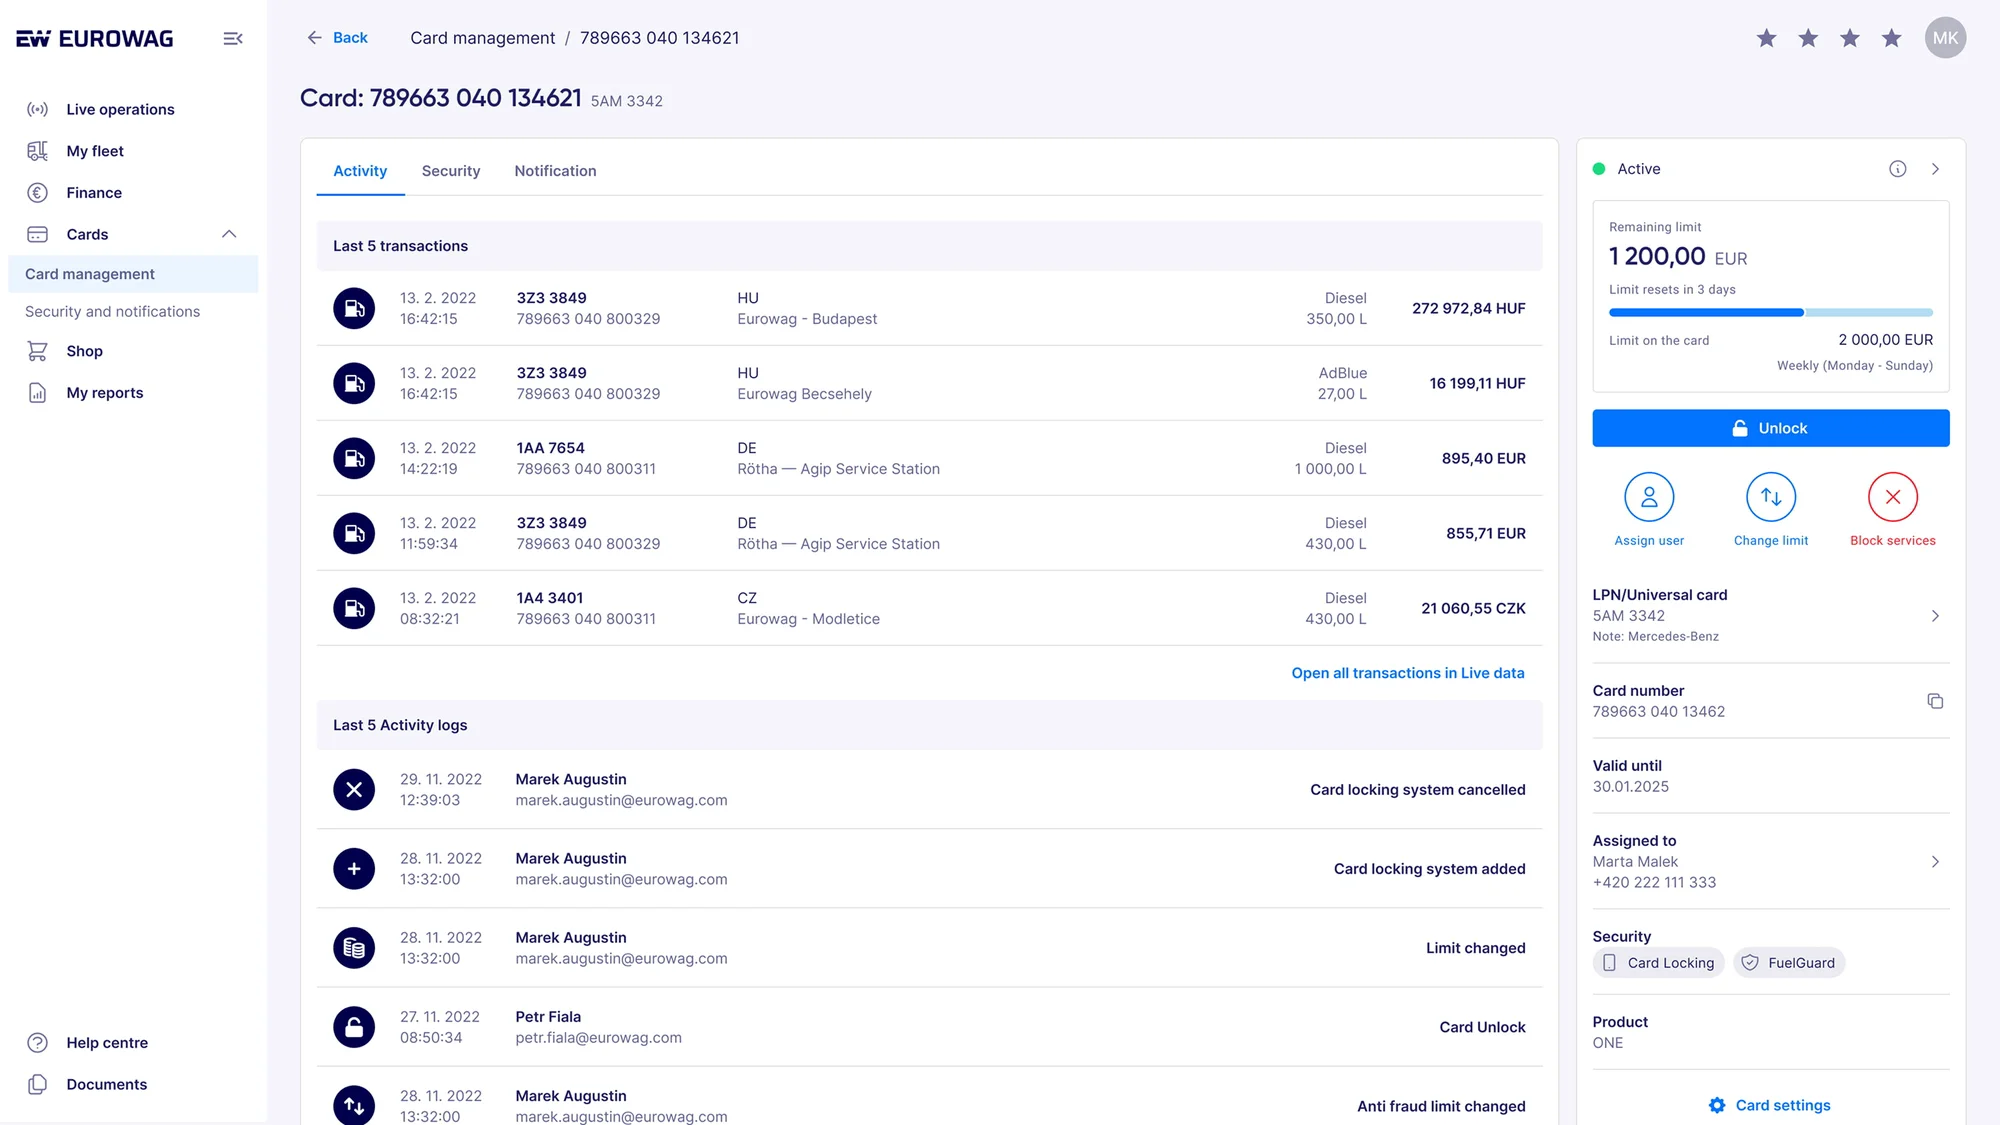Click petr.fiala@eurowag.com email
This screenshot has height=1125, width=2000.
click(x=598, y=1038)
